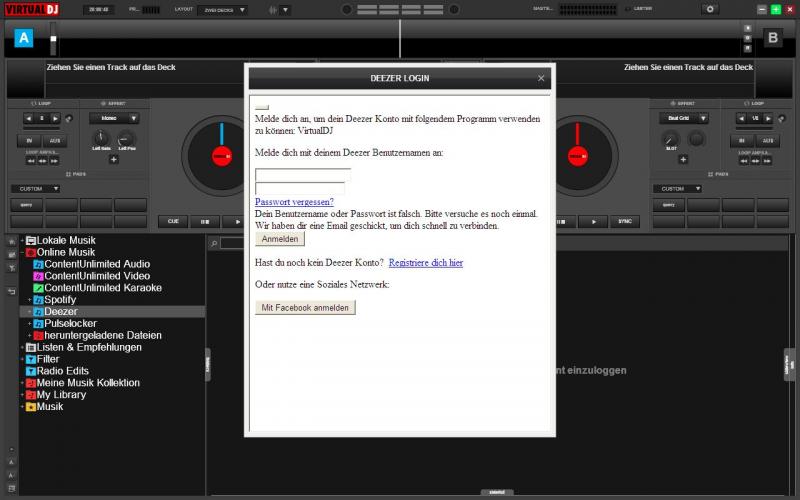Image resolution: width=800 pixels, height=500 pixels.
Task: Click the sideview handle on right edge
Action: [x=789, y=364]
